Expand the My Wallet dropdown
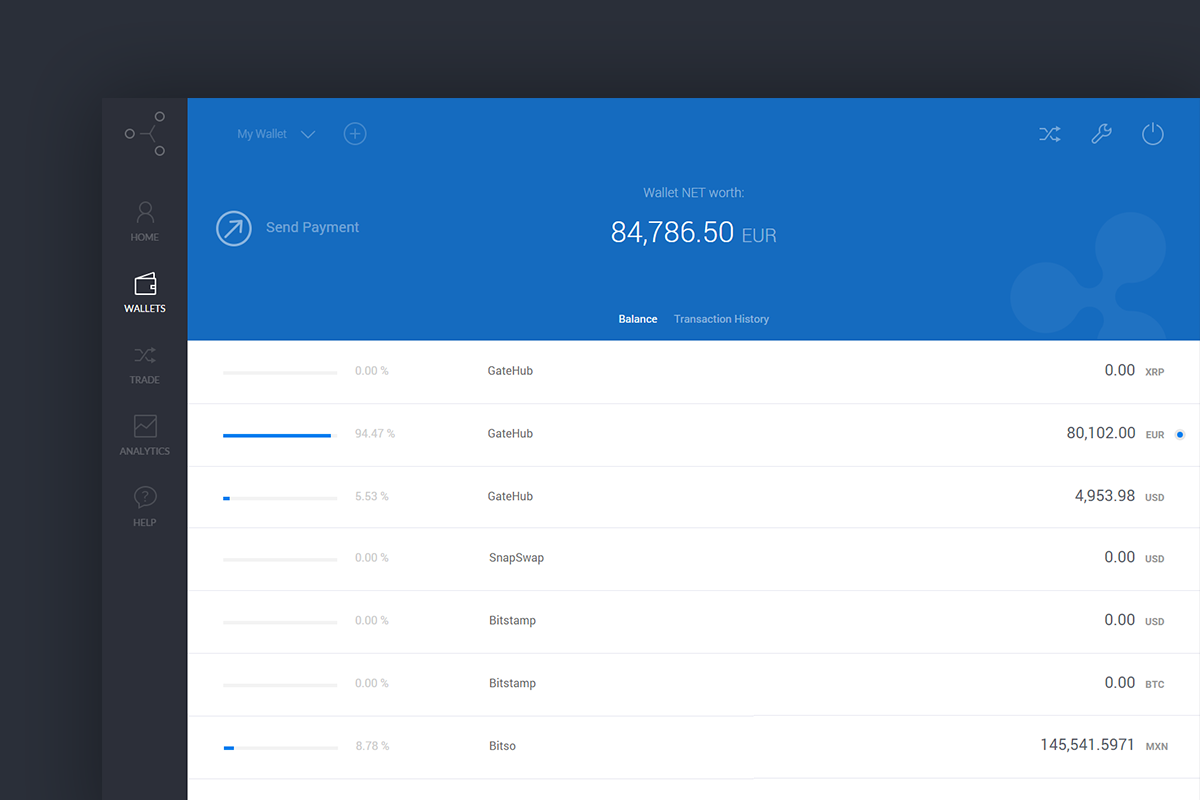 click(x=275, y=133)
